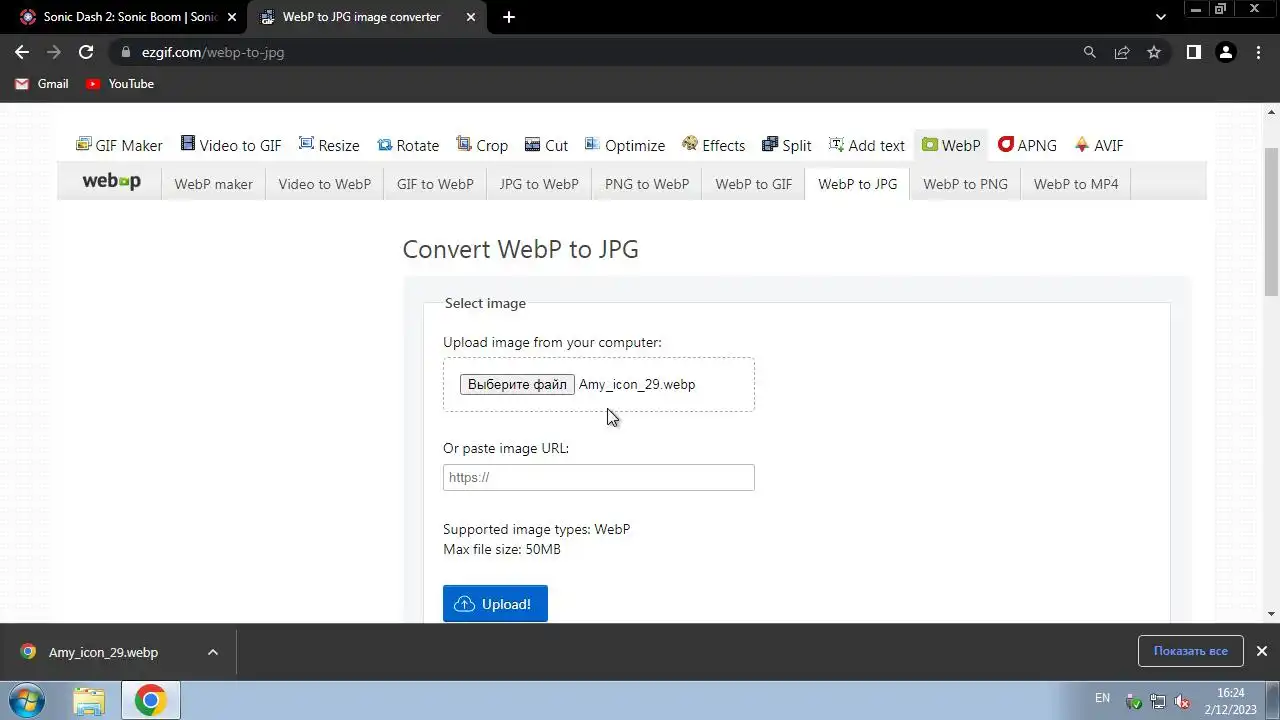Open the Split tool

(x=787, y=145)
